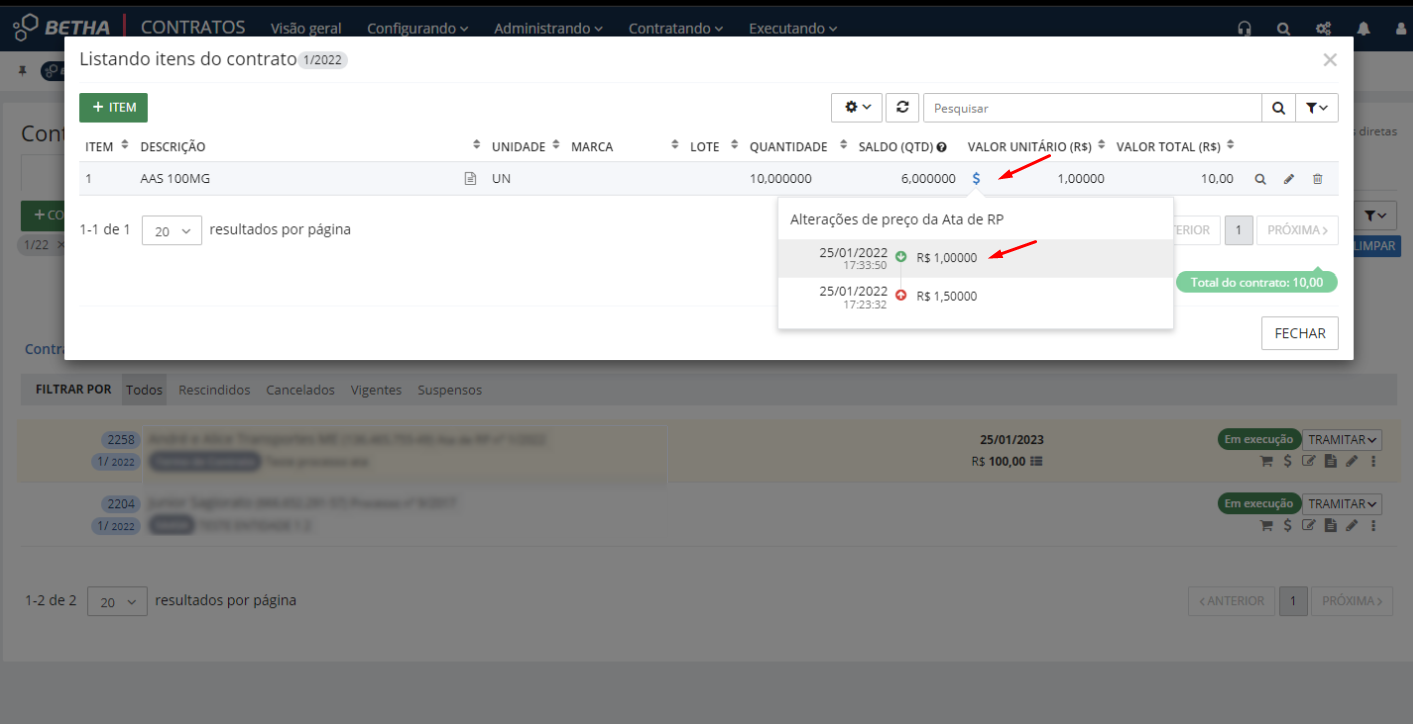Open TRAMITAR dropdown for contract 2204
The image size is (1413, 724).
(x=1342, y=504)
